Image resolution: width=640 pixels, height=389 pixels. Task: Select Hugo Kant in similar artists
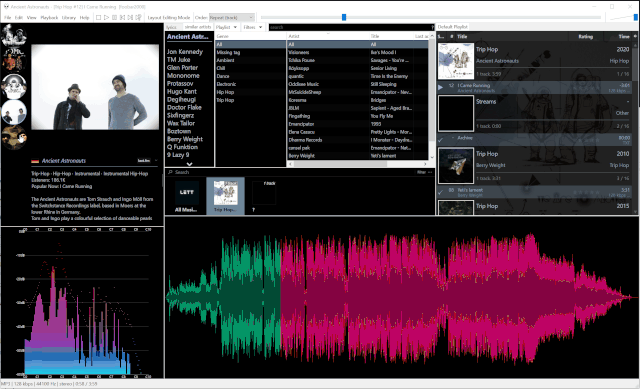pyautogui.click(x=182, y=91)
